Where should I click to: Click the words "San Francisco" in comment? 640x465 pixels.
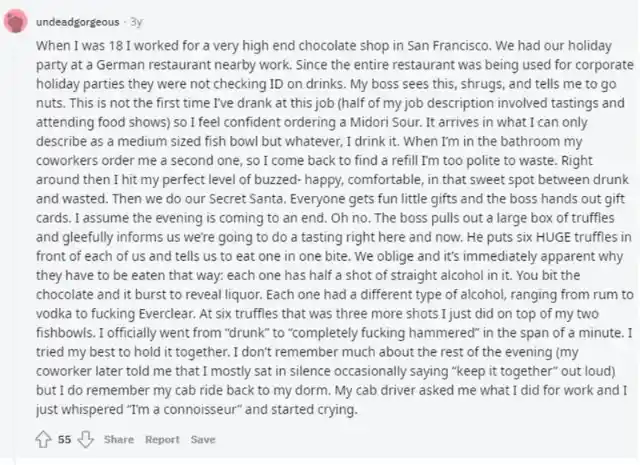point(448,45)
